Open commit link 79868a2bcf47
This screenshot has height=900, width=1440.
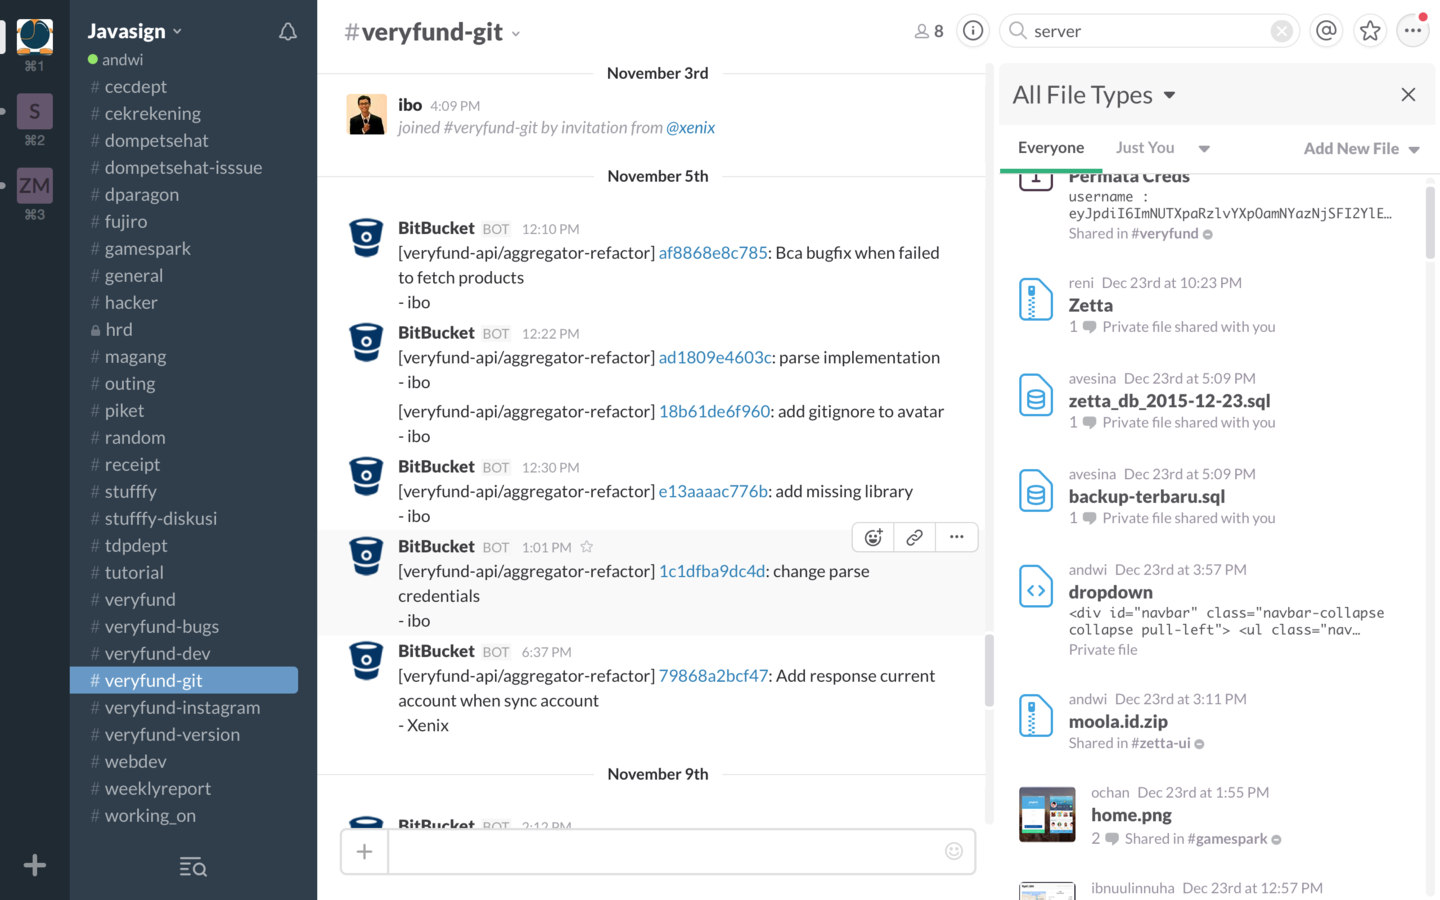pyautogui.click(x=713, y=675)
